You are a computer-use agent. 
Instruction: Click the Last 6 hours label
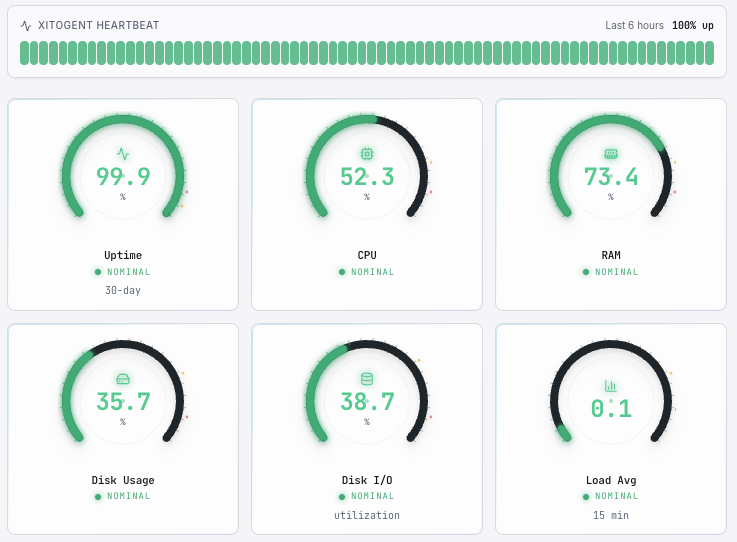click(635, 25)
